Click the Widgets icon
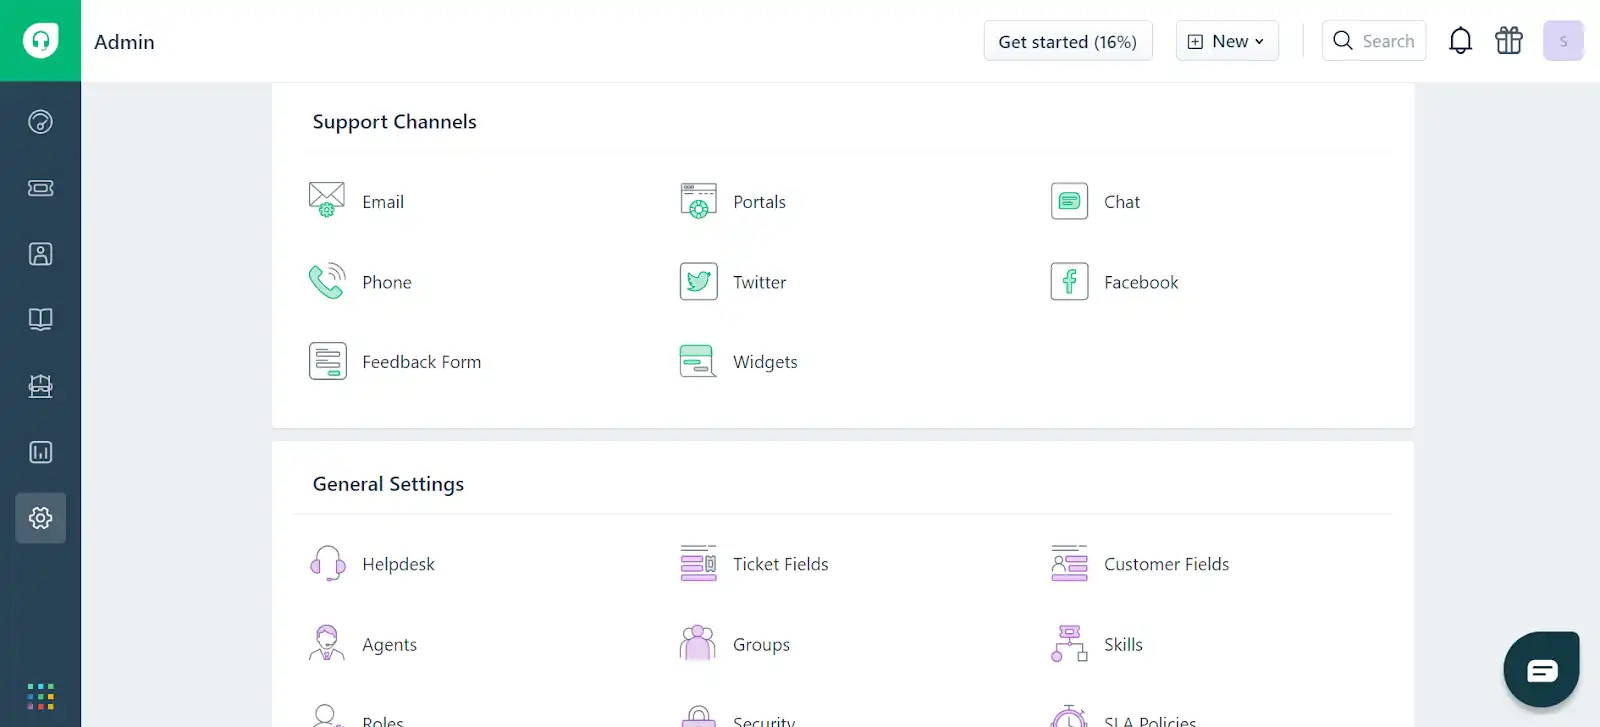The height and width of the screenshot is (727, 1600). [698, 361]
